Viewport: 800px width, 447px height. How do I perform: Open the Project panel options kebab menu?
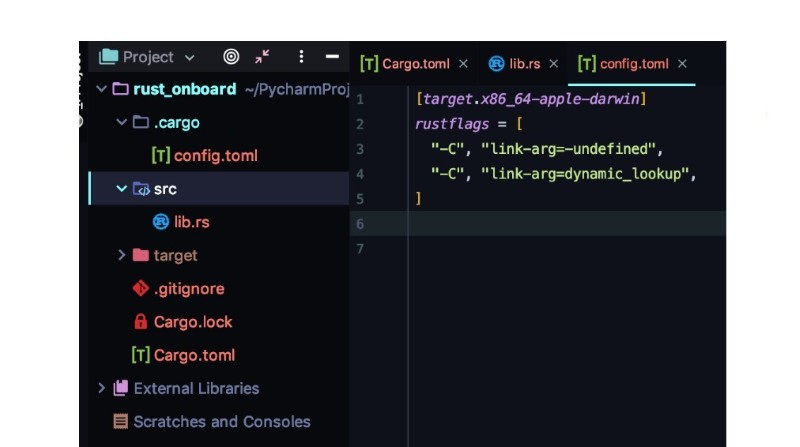click(302, 57)
